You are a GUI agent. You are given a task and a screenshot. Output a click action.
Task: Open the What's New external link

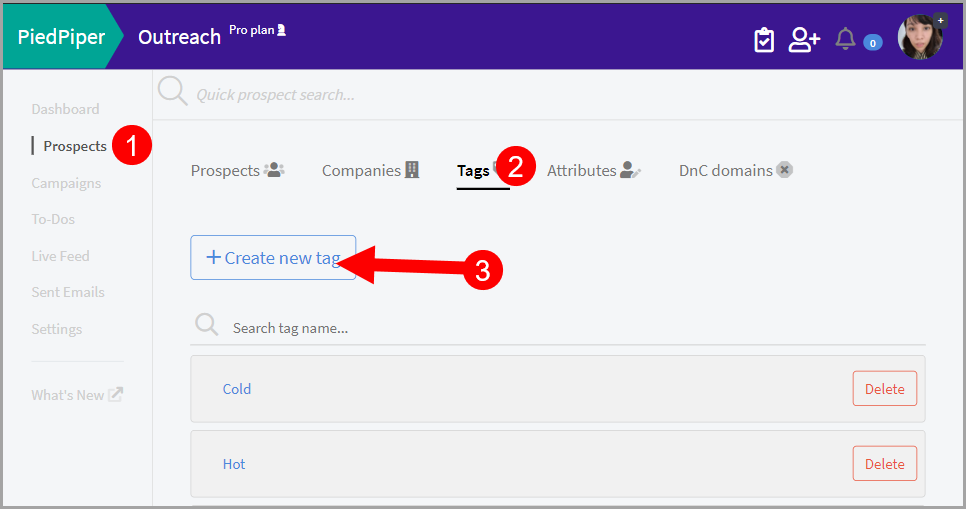(x=77, y=395)
